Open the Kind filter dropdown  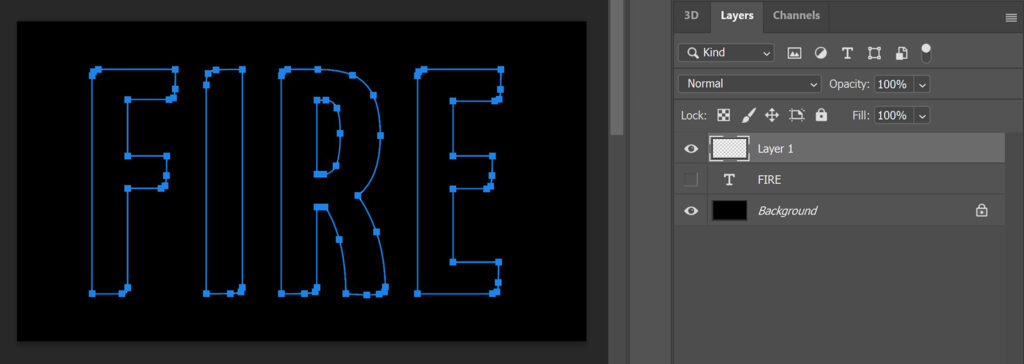click(726, 53)
